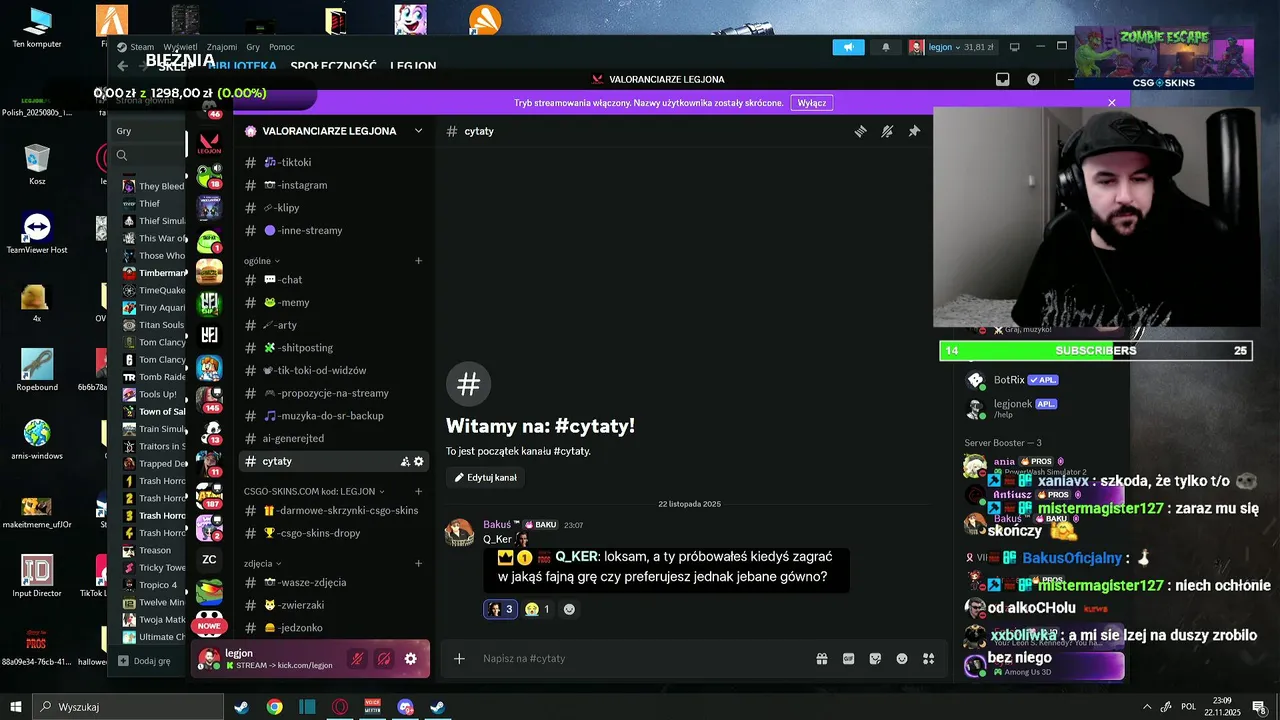Open the -chat channel
Screen dimensions: 1280x720
(335, 280)
